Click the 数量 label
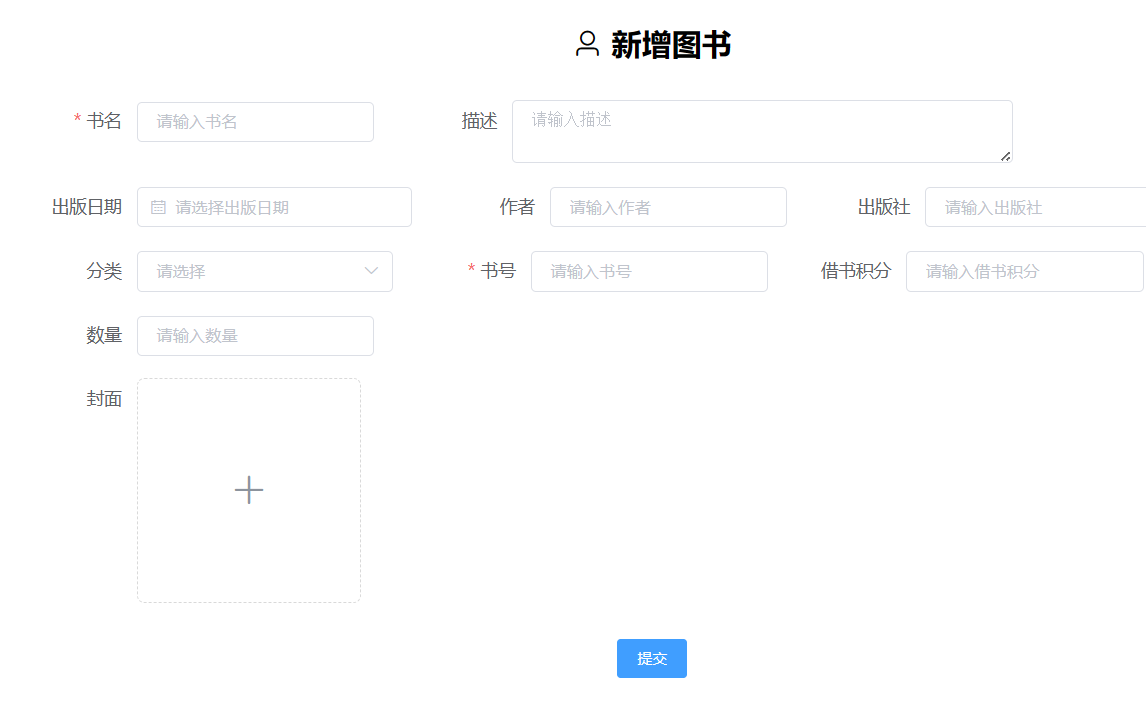The image size is (1146, 707). 104,336
